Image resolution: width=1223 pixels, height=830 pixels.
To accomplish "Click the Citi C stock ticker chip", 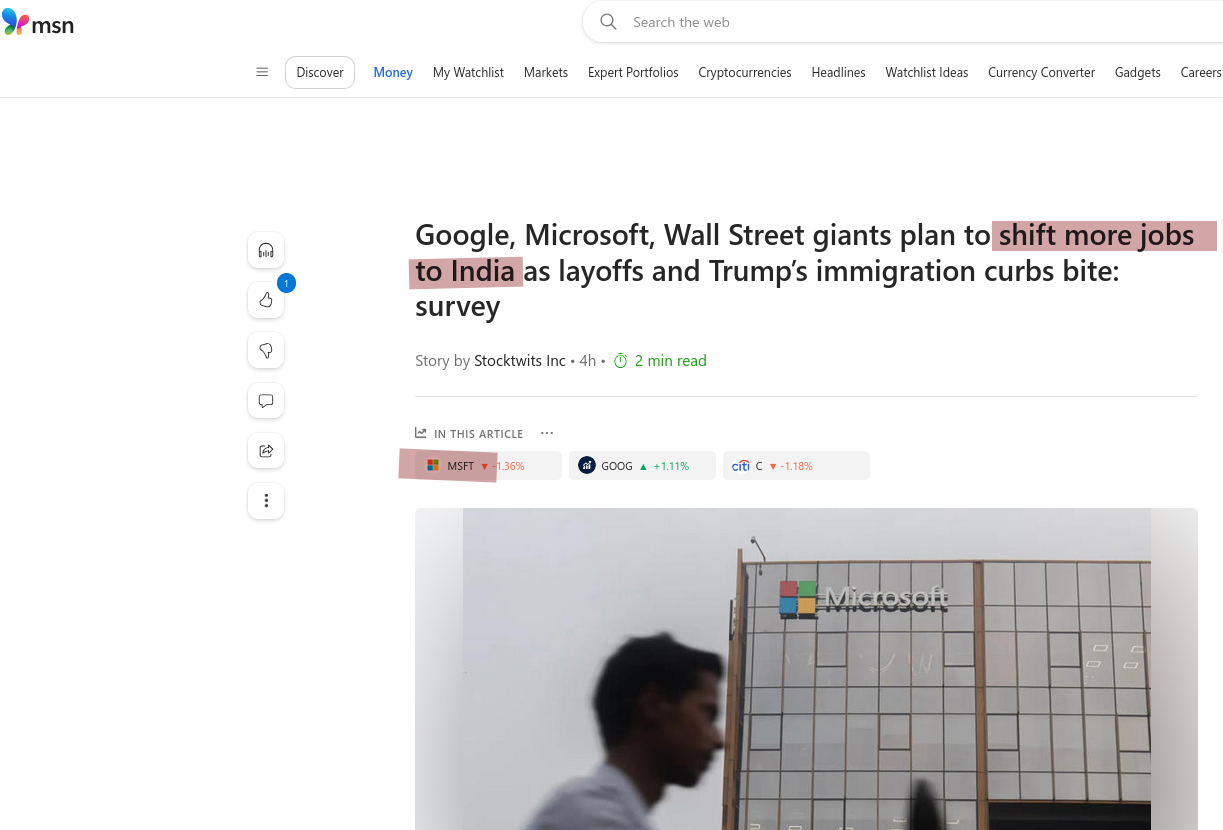I will point(796,465).
